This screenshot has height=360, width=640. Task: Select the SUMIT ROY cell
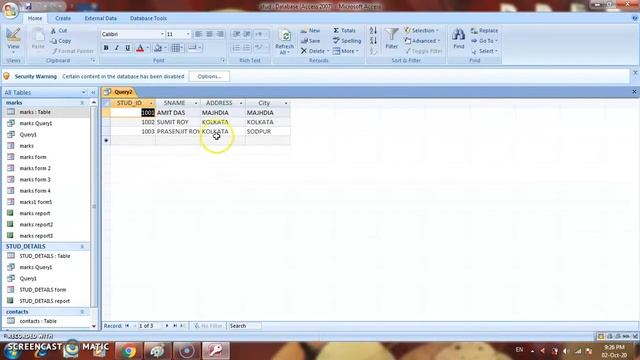click(178, 122)
